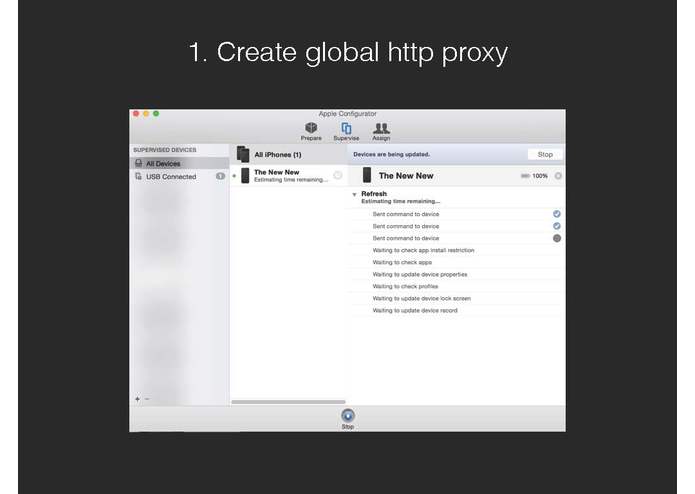Click checkmark of first Sent command row
695x494 pixels.
tap(557, 214)
